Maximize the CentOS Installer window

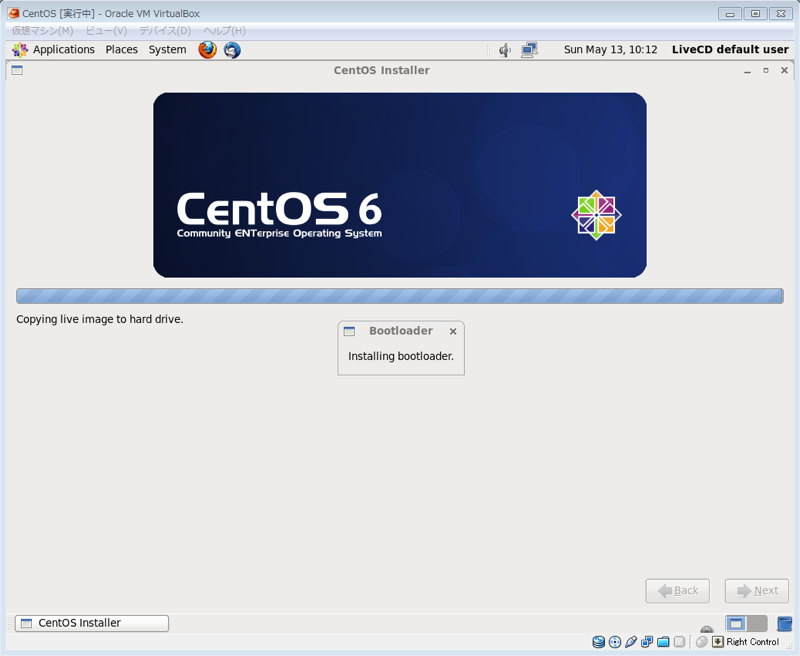tap(766, 70)
